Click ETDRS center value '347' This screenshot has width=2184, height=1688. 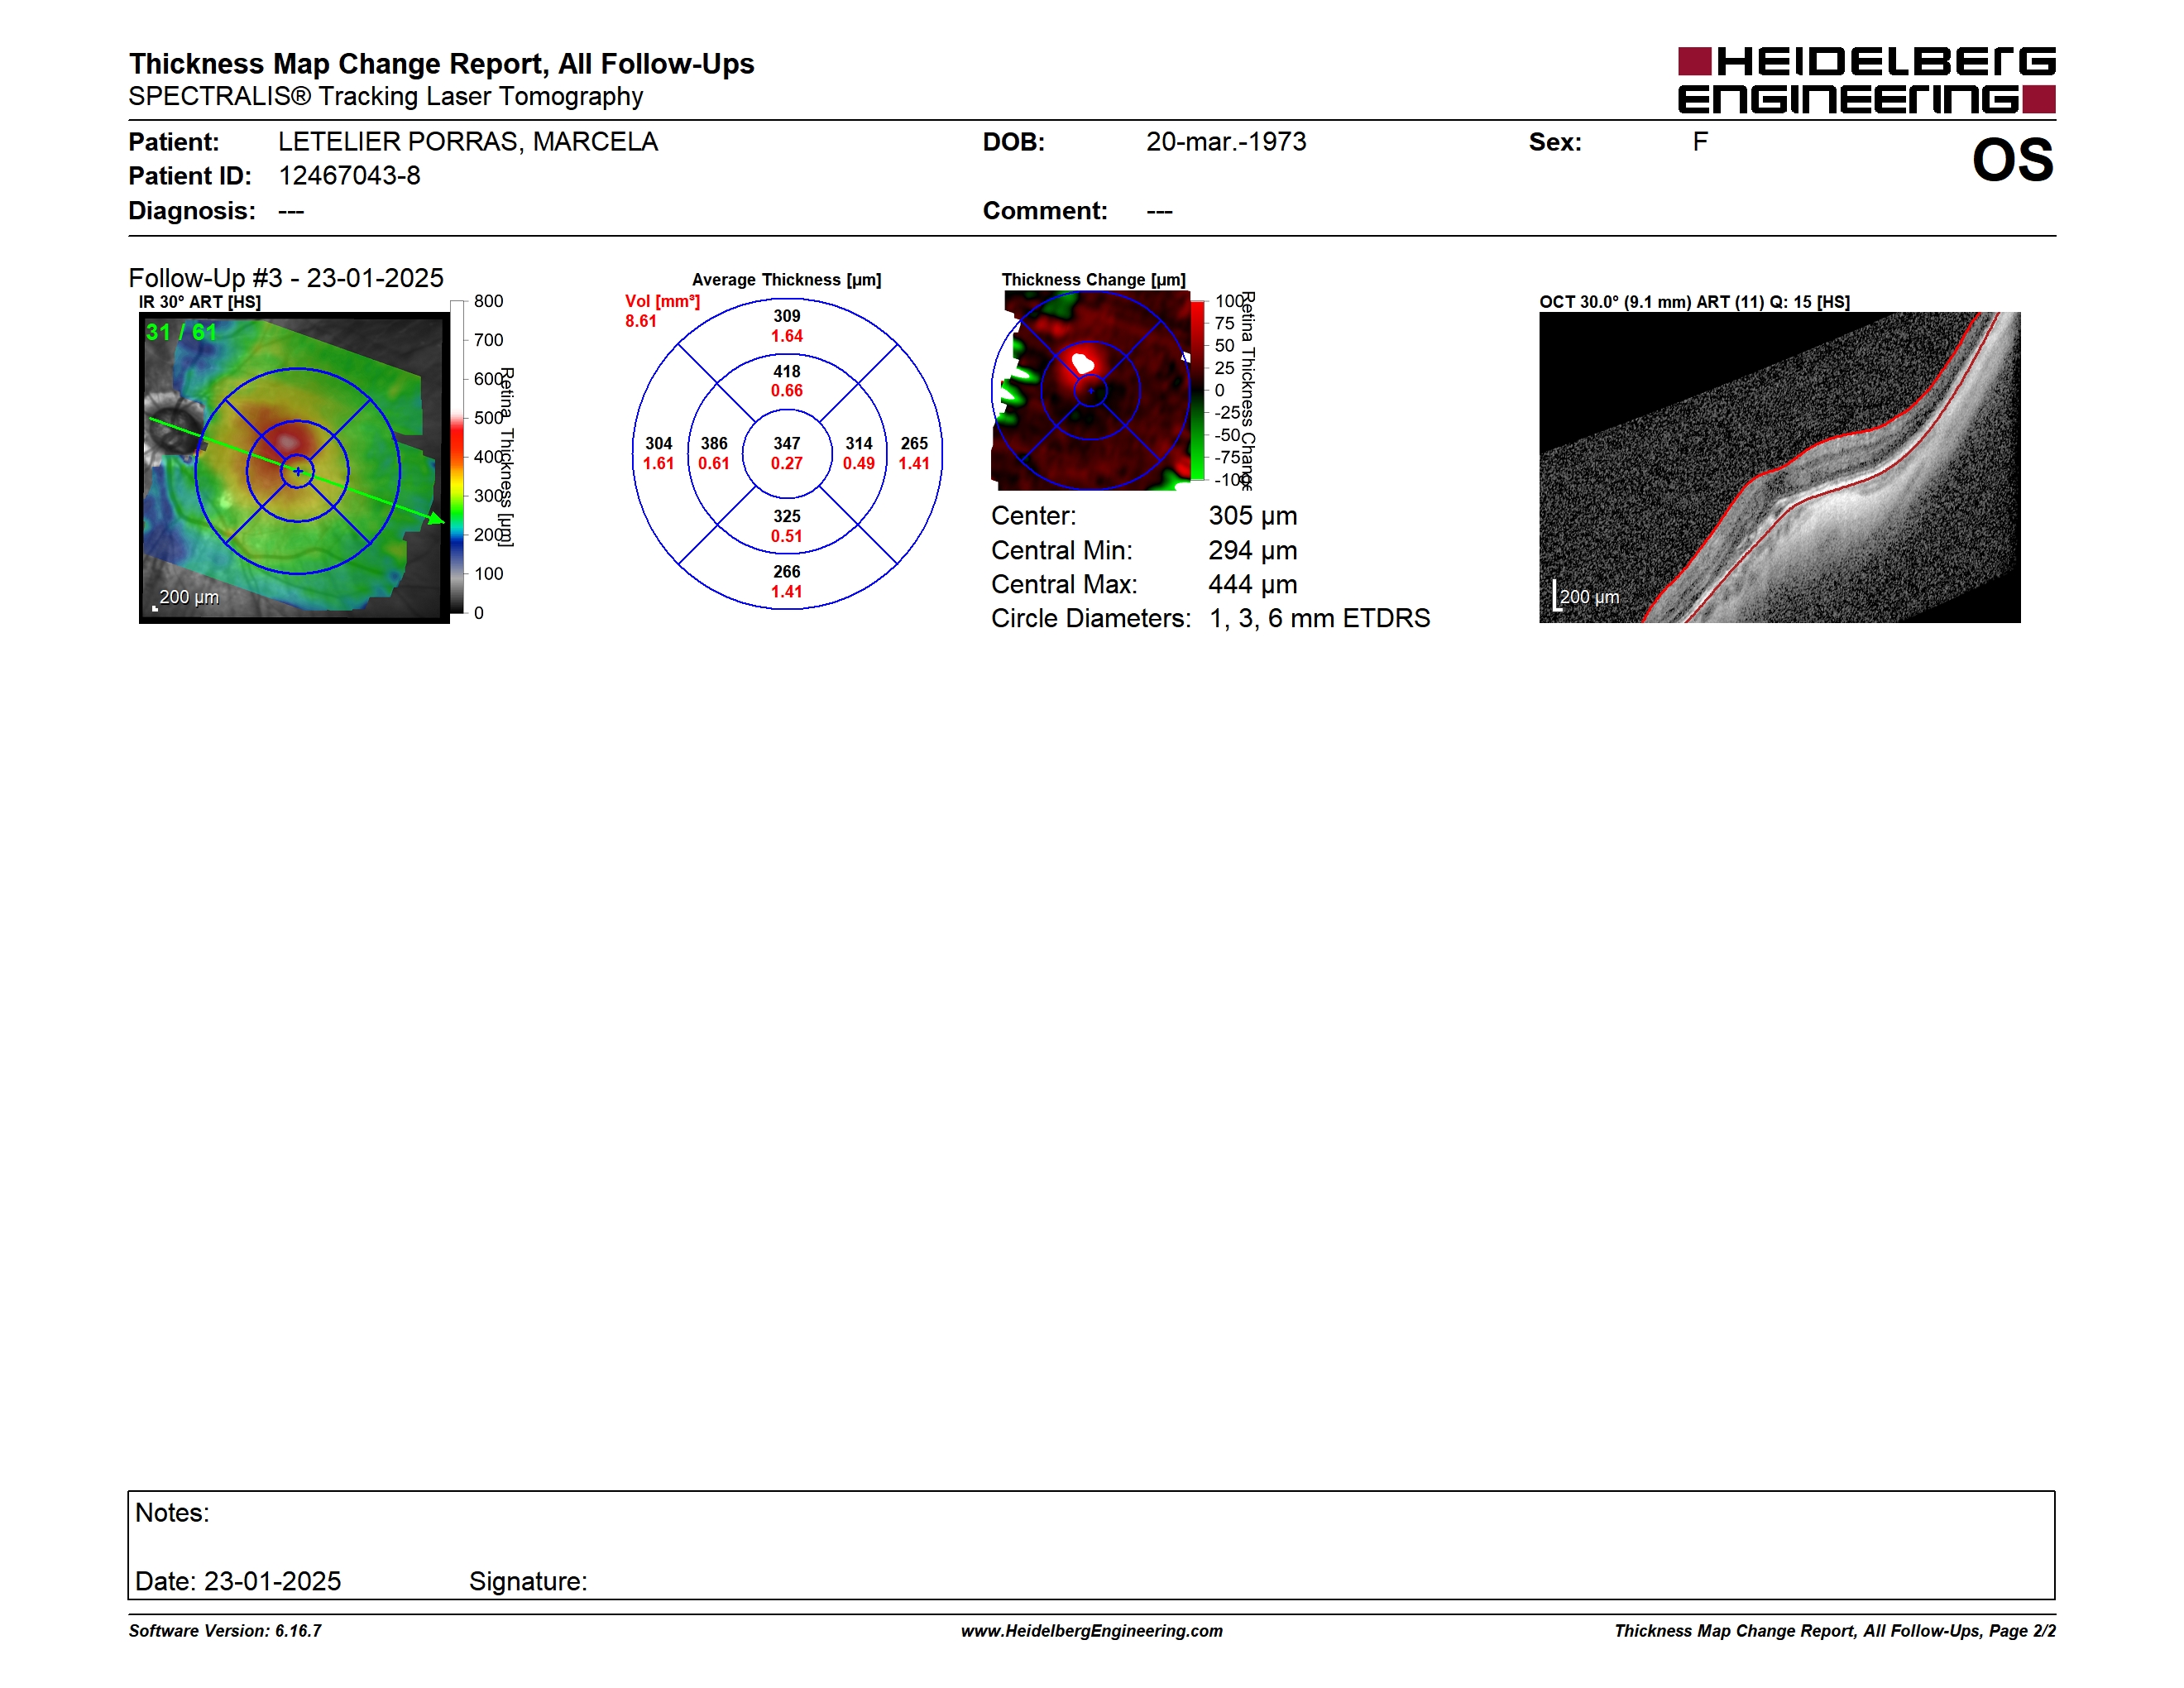pyautogui.click(x=787, y=443)
